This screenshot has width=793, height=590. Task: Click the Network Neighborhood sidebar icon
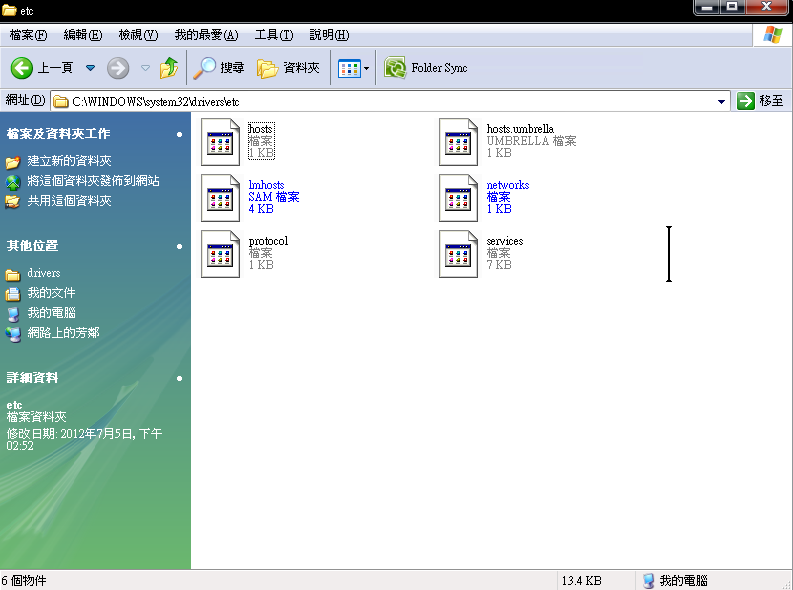[x=13, y=334]
